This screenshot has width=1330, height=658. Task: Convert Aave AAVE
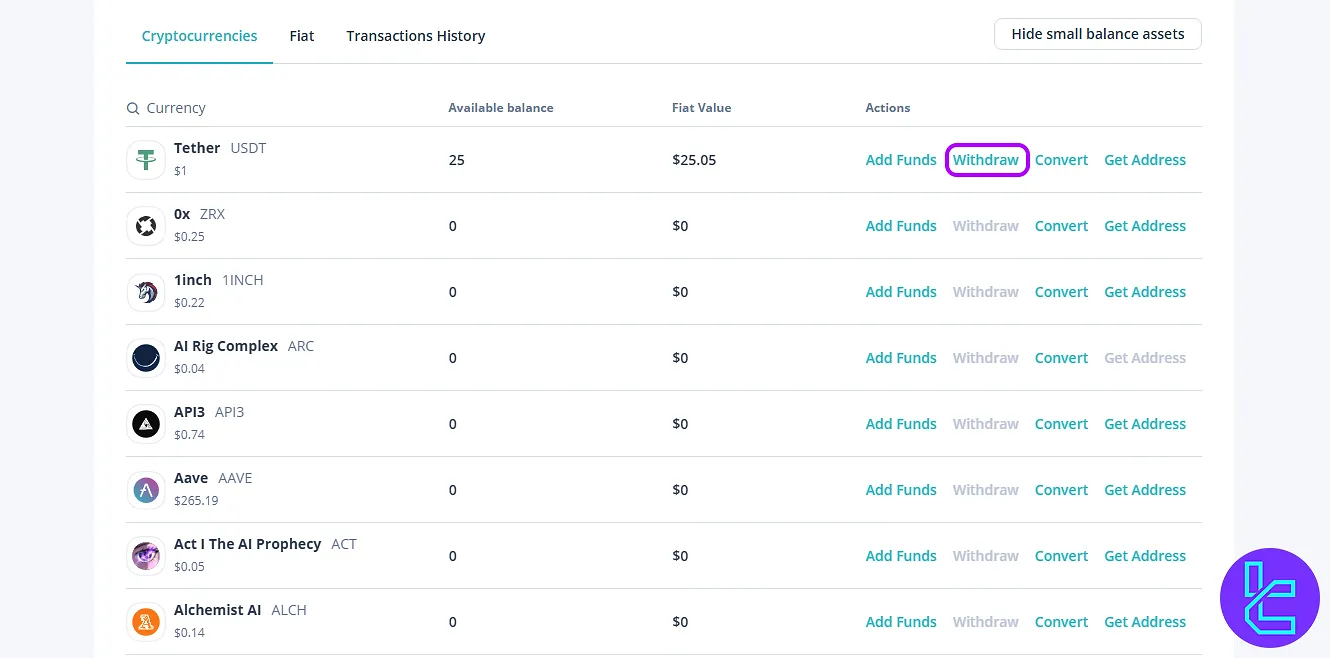click(x=1061, y=490)
